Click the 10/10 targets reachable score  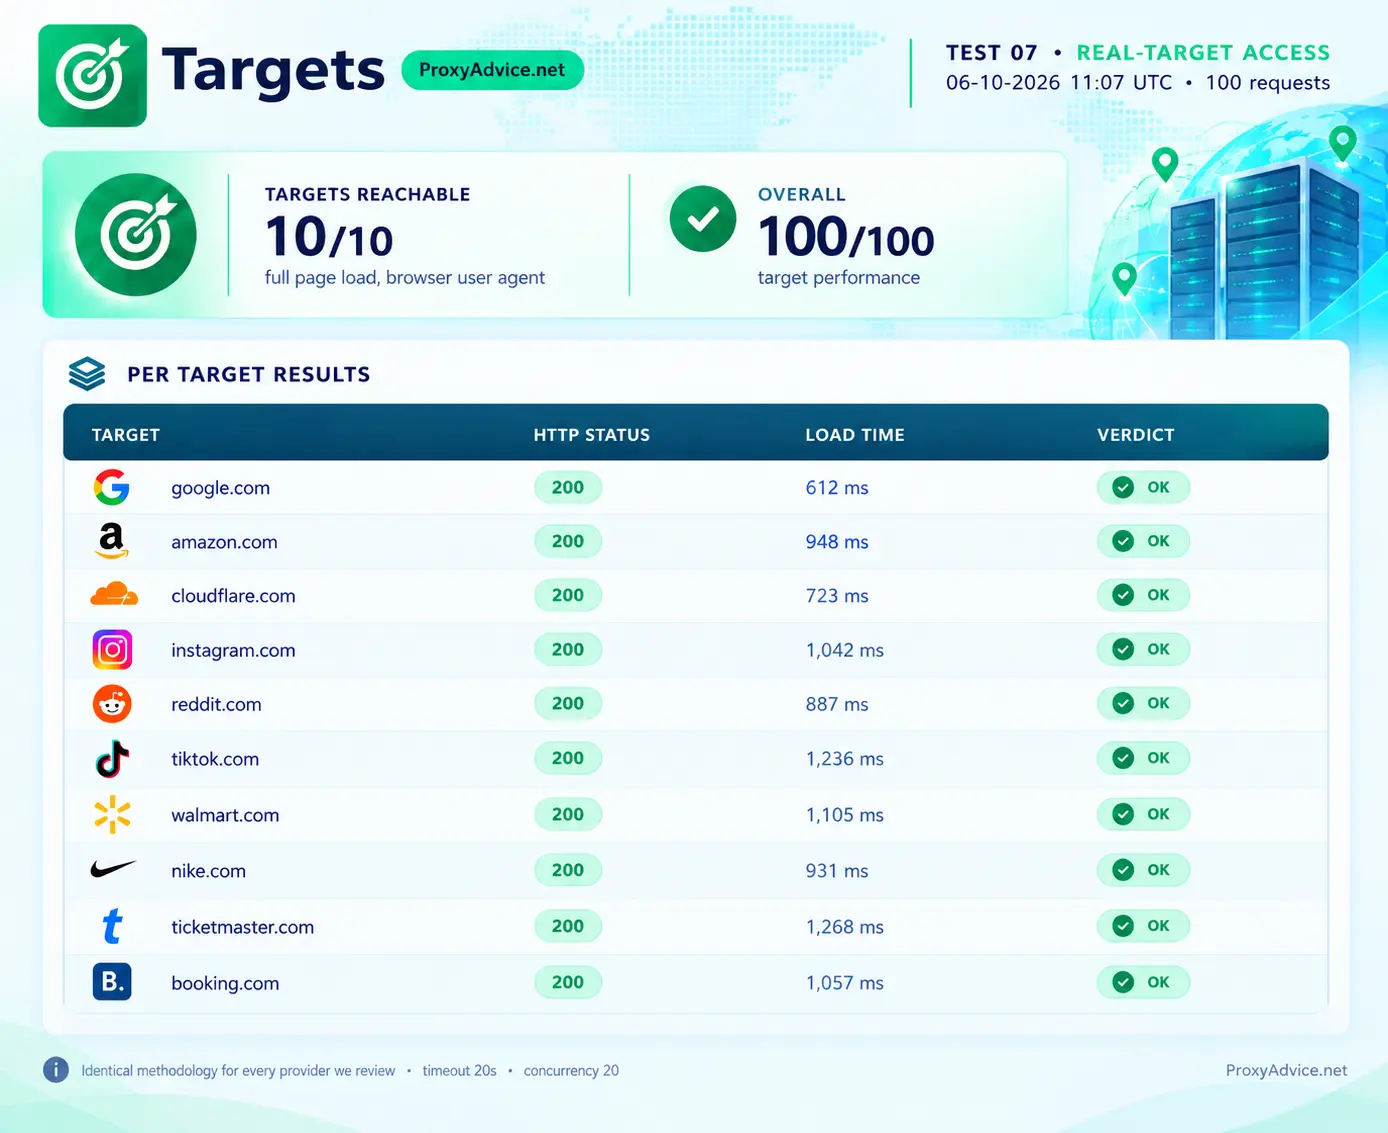[329, 237]
